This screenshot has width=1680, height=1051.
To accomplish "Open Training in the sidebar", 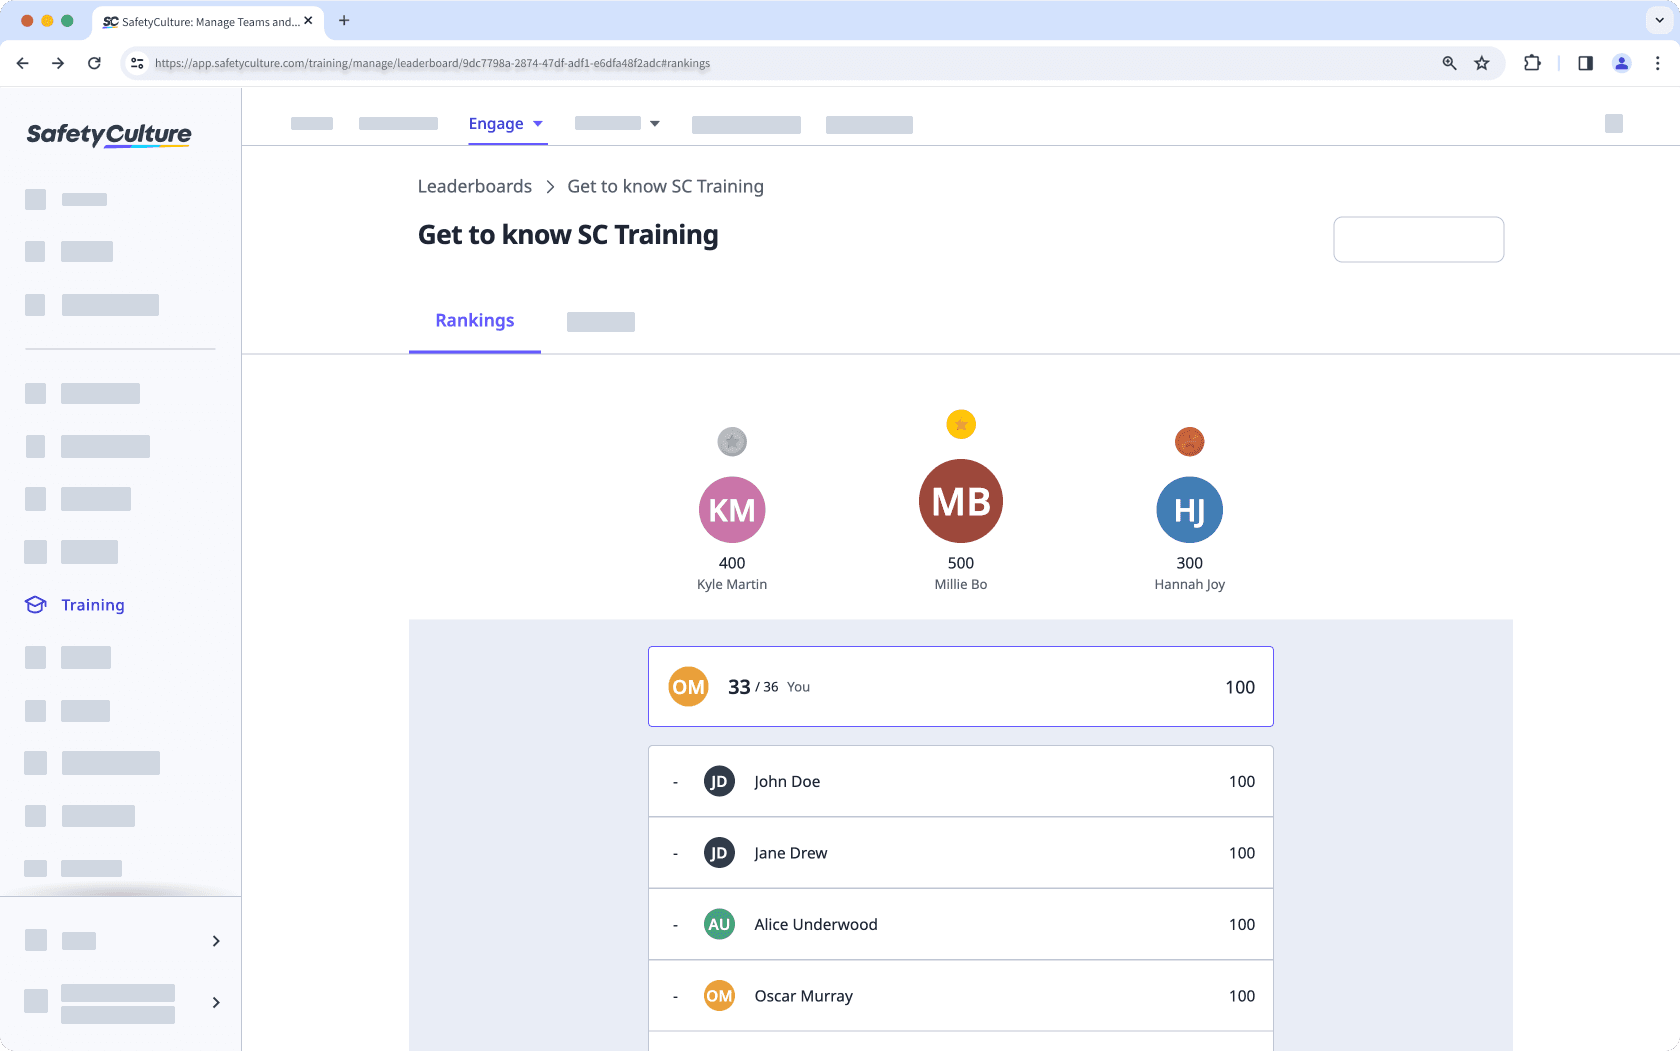I will tap(92, 605).
